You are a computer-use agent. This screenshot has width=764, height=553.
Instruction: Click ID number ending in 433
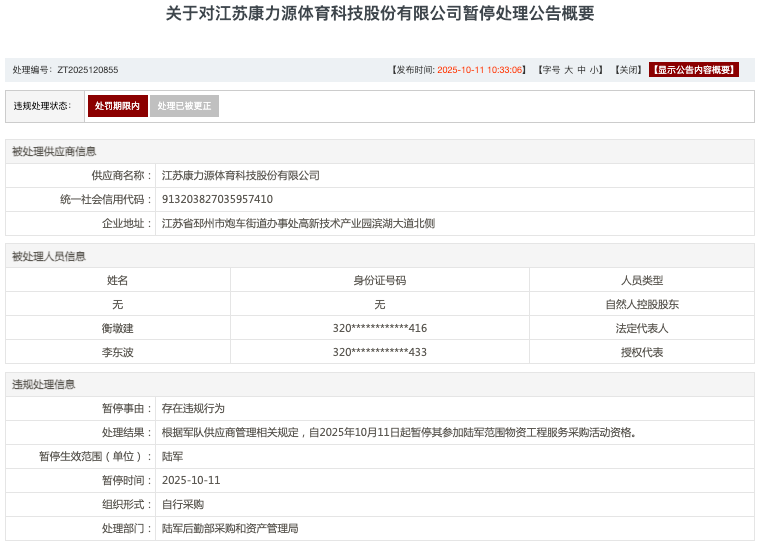[x=380, y=352]
